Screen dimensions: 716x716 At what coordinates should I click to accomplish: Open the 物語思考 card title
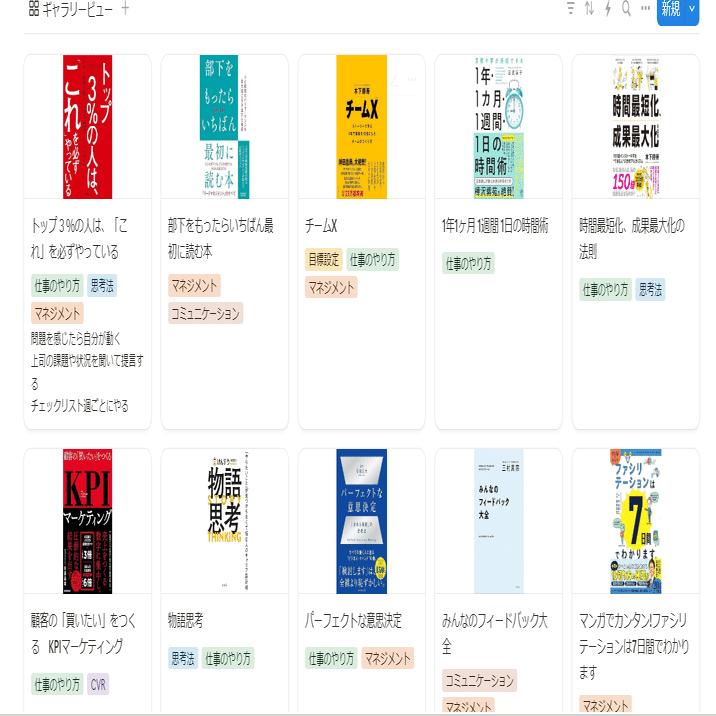185,620
